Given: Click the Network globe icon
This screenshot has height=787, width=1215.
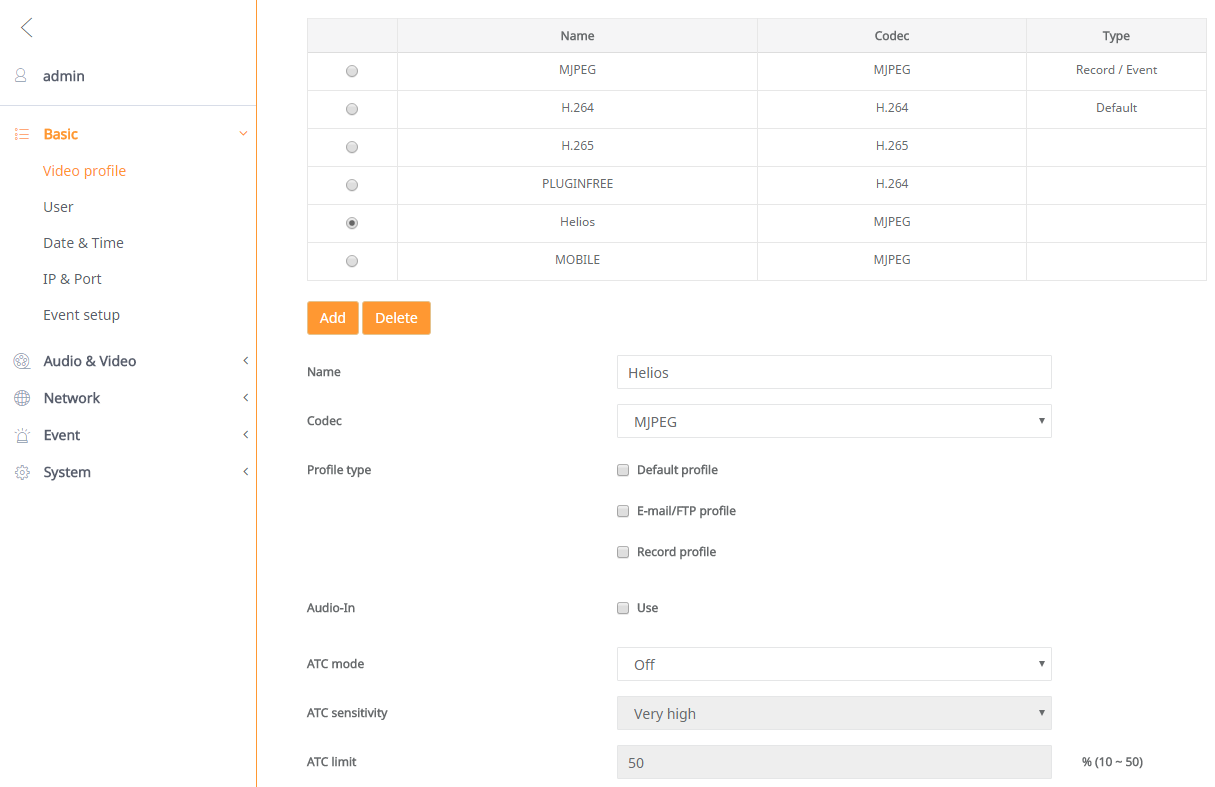Looking at the screenshot, I should (x=22, y=398).
